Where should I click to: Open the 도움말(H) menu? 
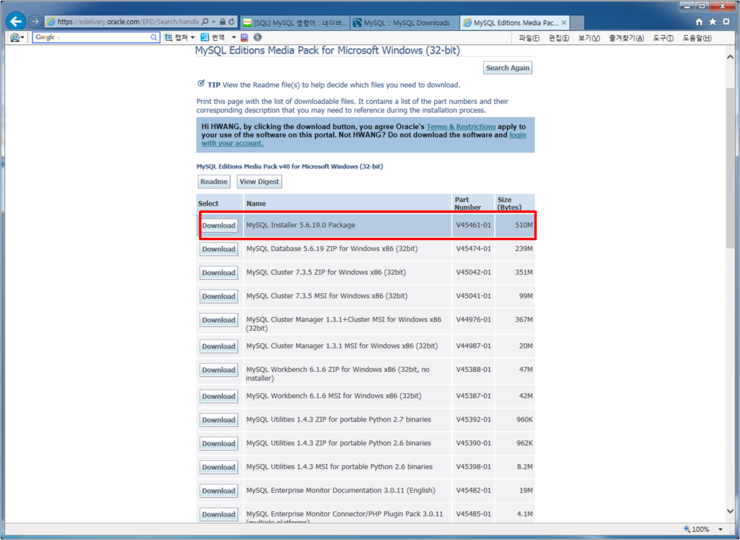tap(697, 38)
